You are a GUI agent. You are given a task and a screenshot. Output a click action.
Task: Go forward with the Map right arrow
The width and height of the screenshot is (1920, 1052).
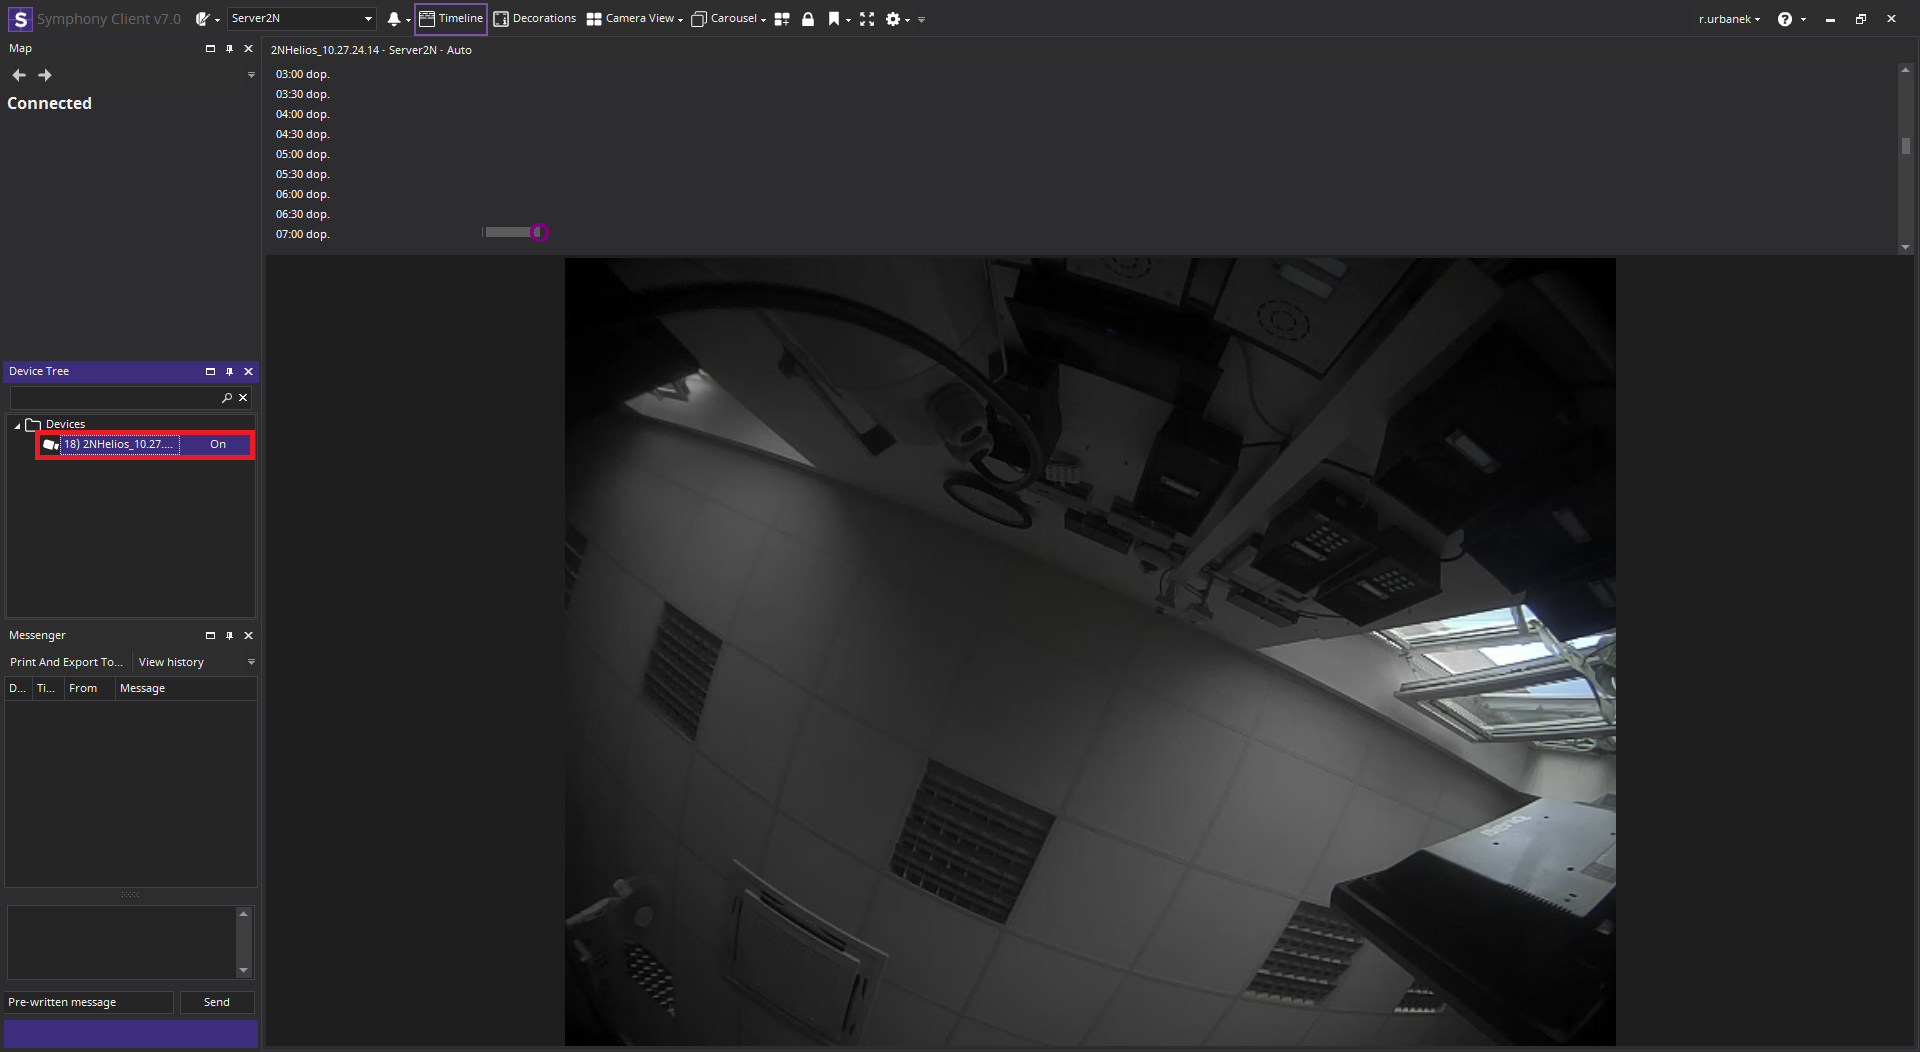[45, 75]
